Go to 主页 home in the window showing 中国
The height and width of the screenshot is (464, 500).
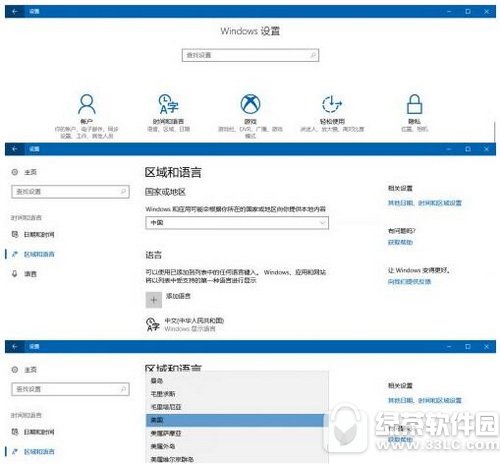25,172
